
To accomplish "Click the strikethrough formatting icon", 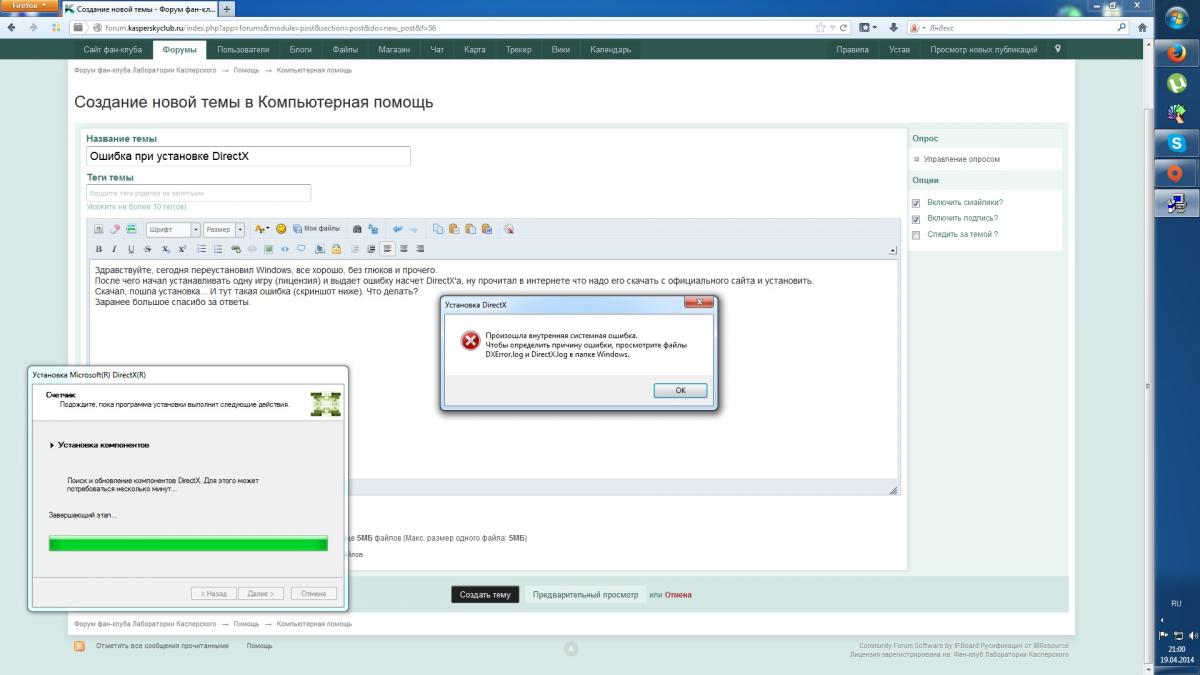I will [148, 249].
